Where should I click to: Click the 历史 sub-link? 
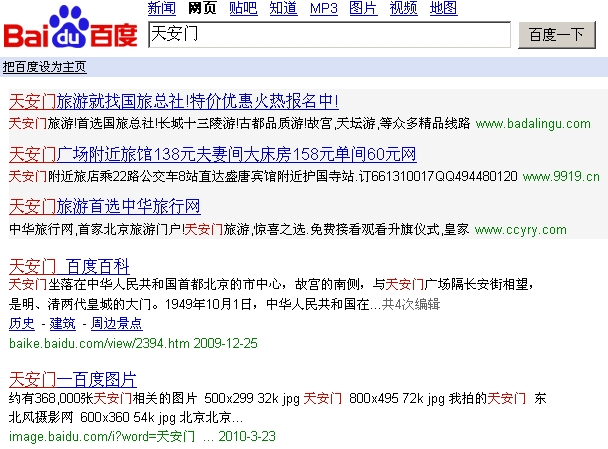(x=22, y=323)
